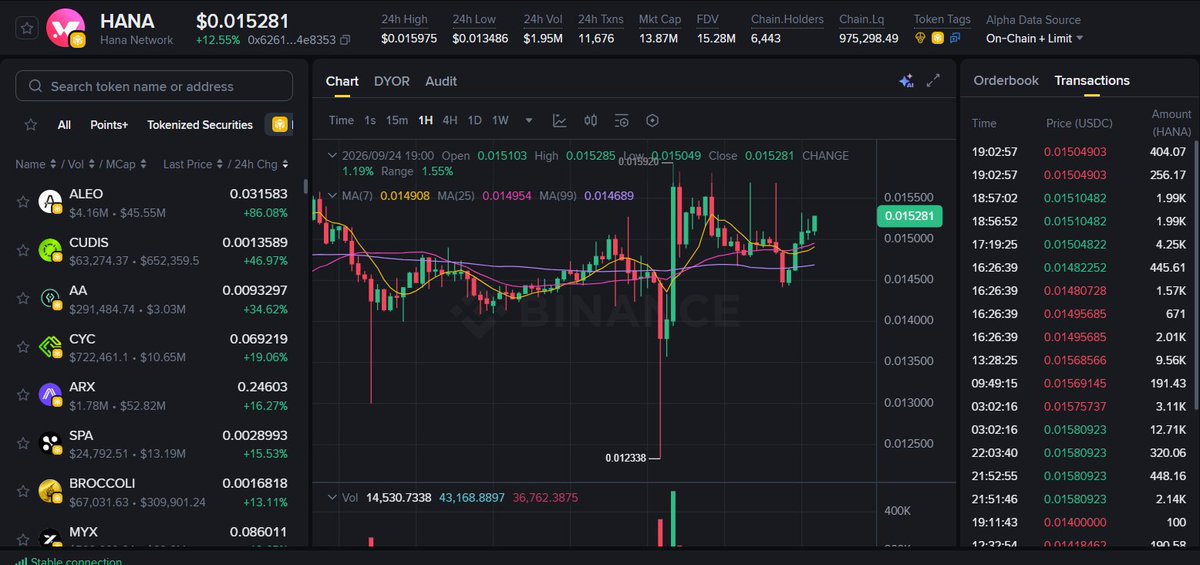Screen dimensions: 1200x565
Task: Set chart interval to 4H
Action: tap(450, 120)
